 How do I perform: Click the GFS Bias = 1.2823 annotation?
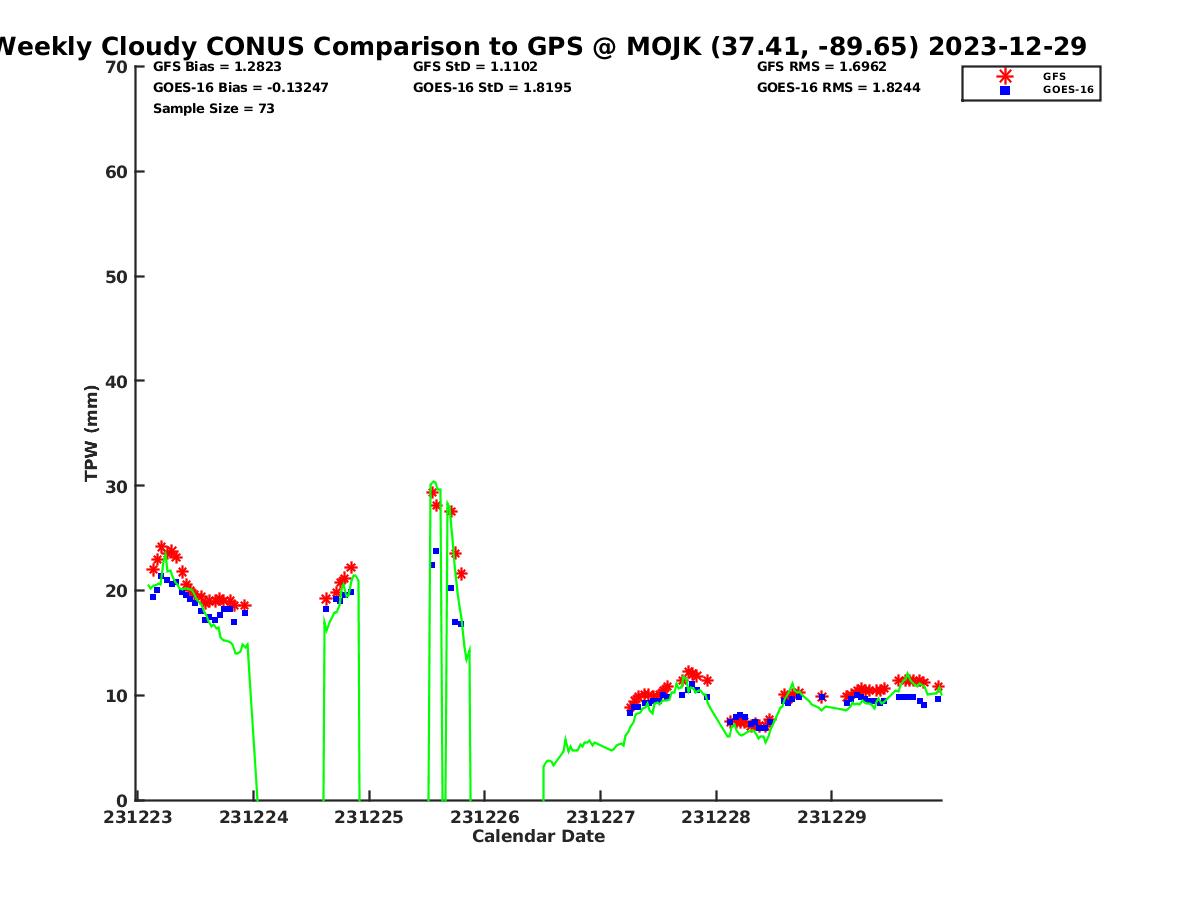pyautogui.click(x=217, y=67)
